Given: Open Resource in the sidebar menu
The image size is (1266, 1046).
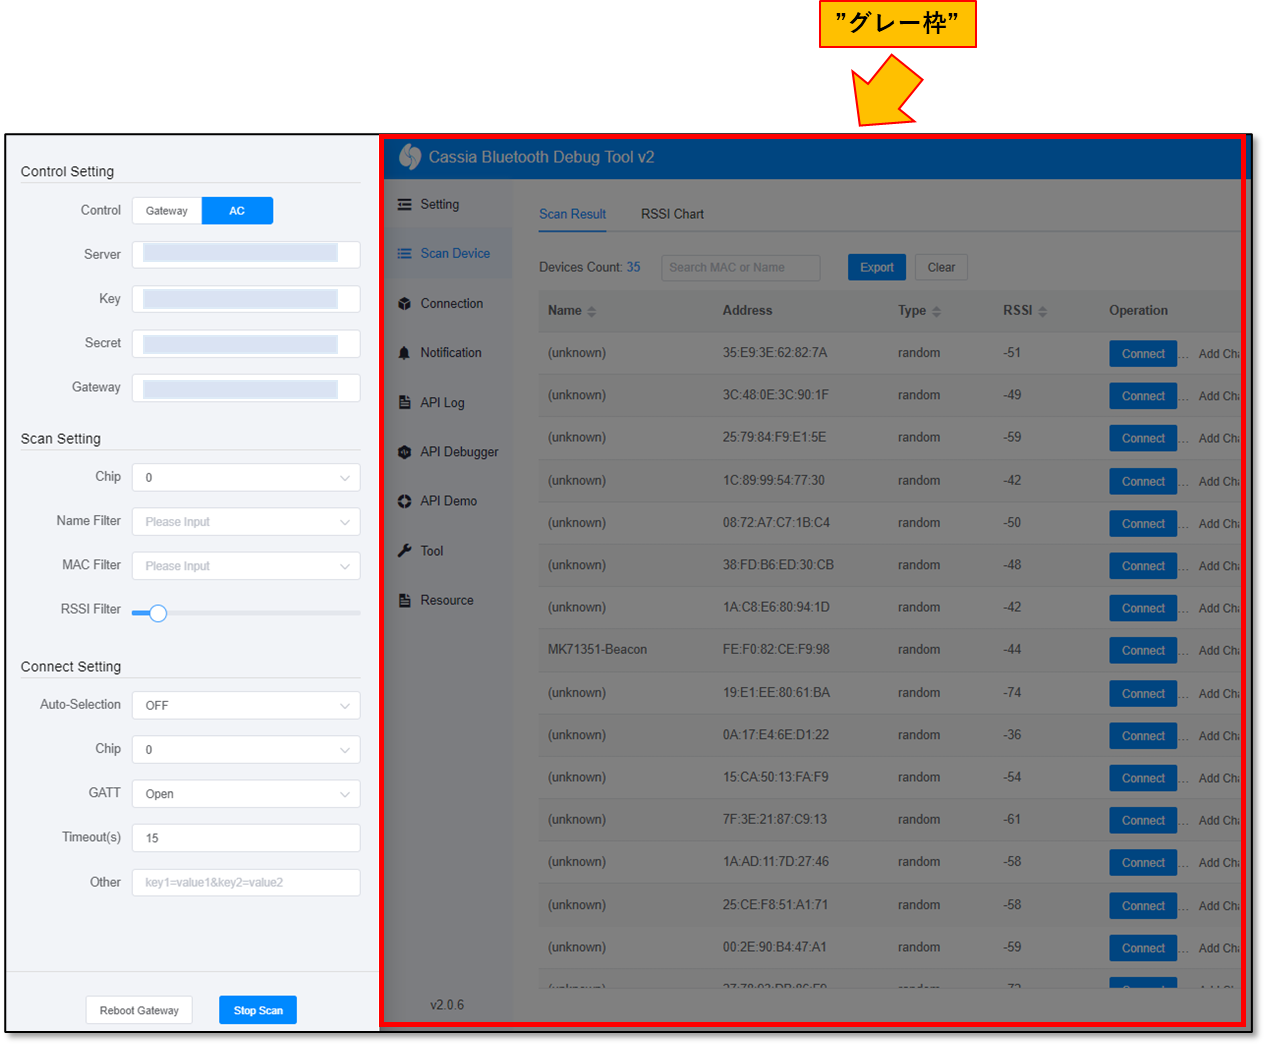Looking at the screenshot, I should [x=447, y=601].
